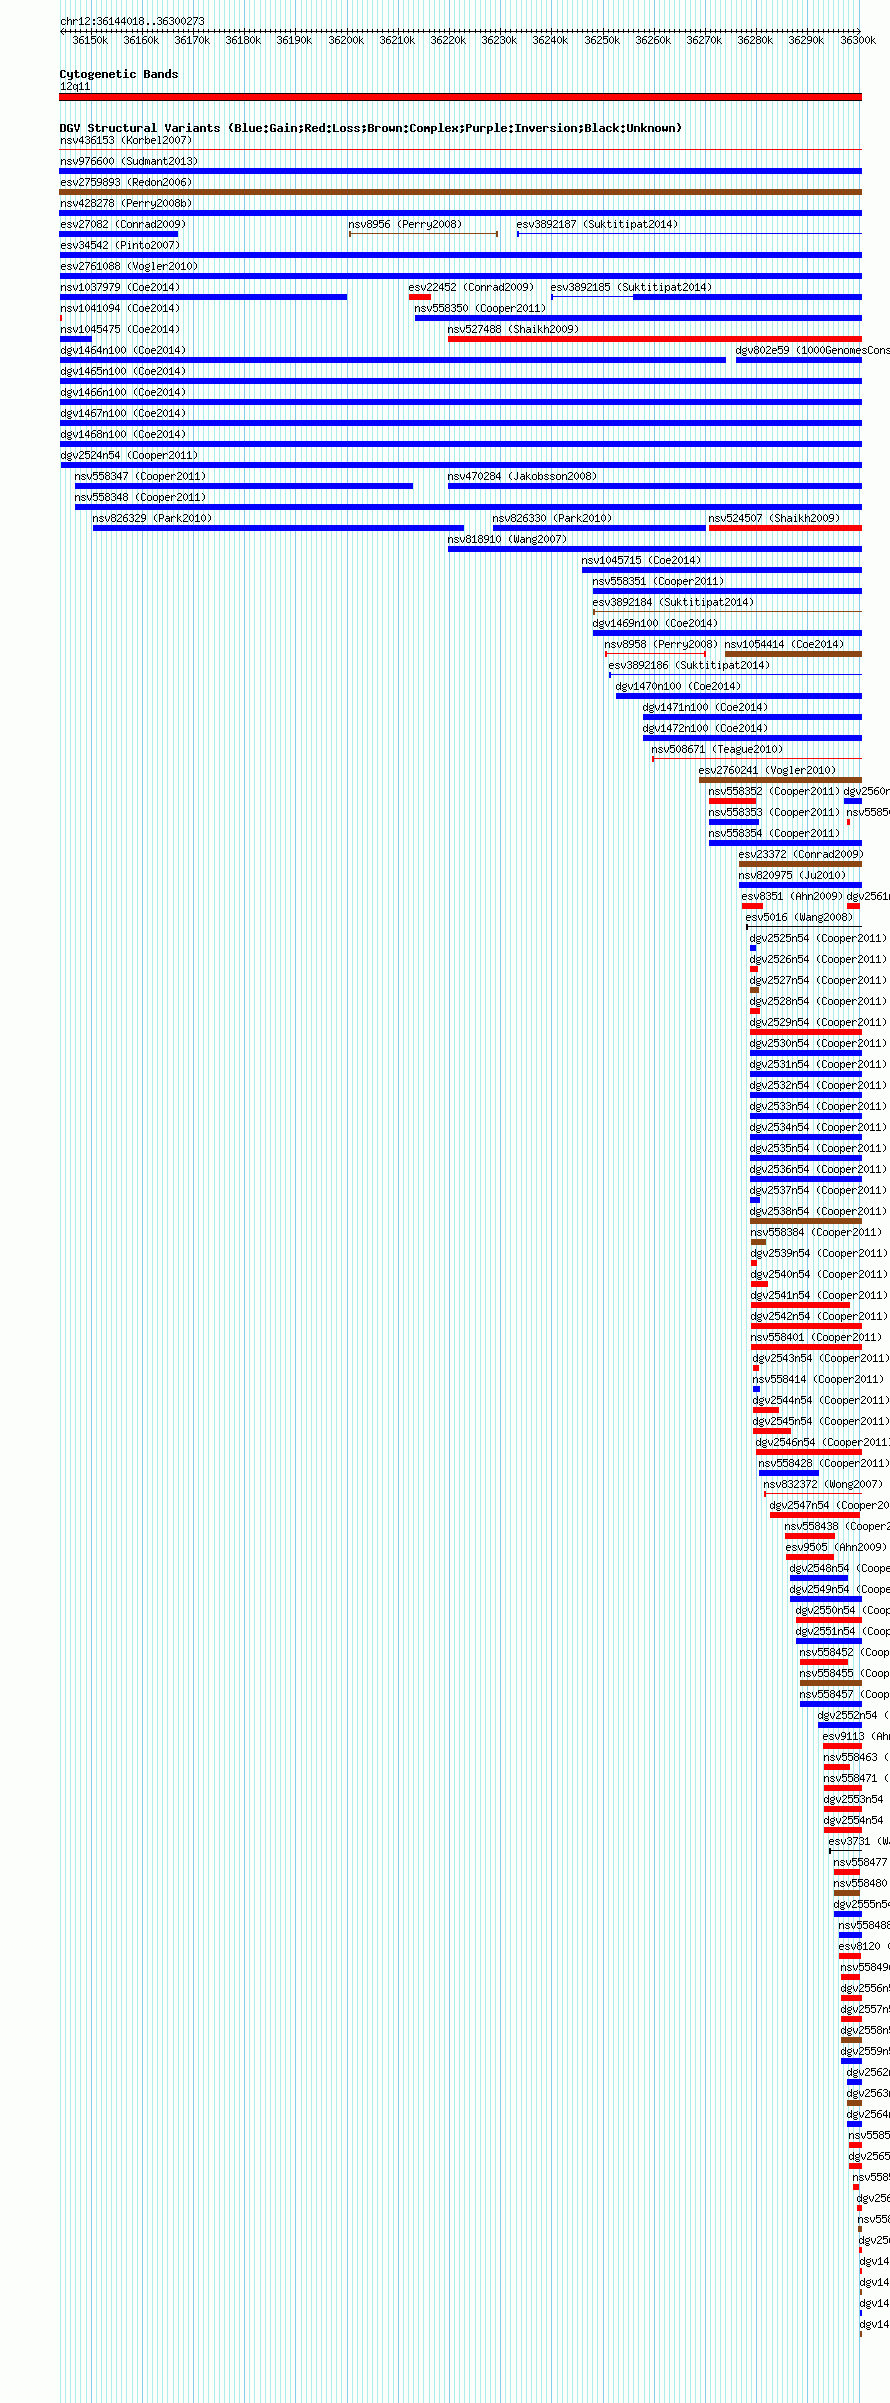This screenshot has height=2403, width=890.
Task: Open variant nsv1037979 (Coe2014) label
Action: (120, 287)
